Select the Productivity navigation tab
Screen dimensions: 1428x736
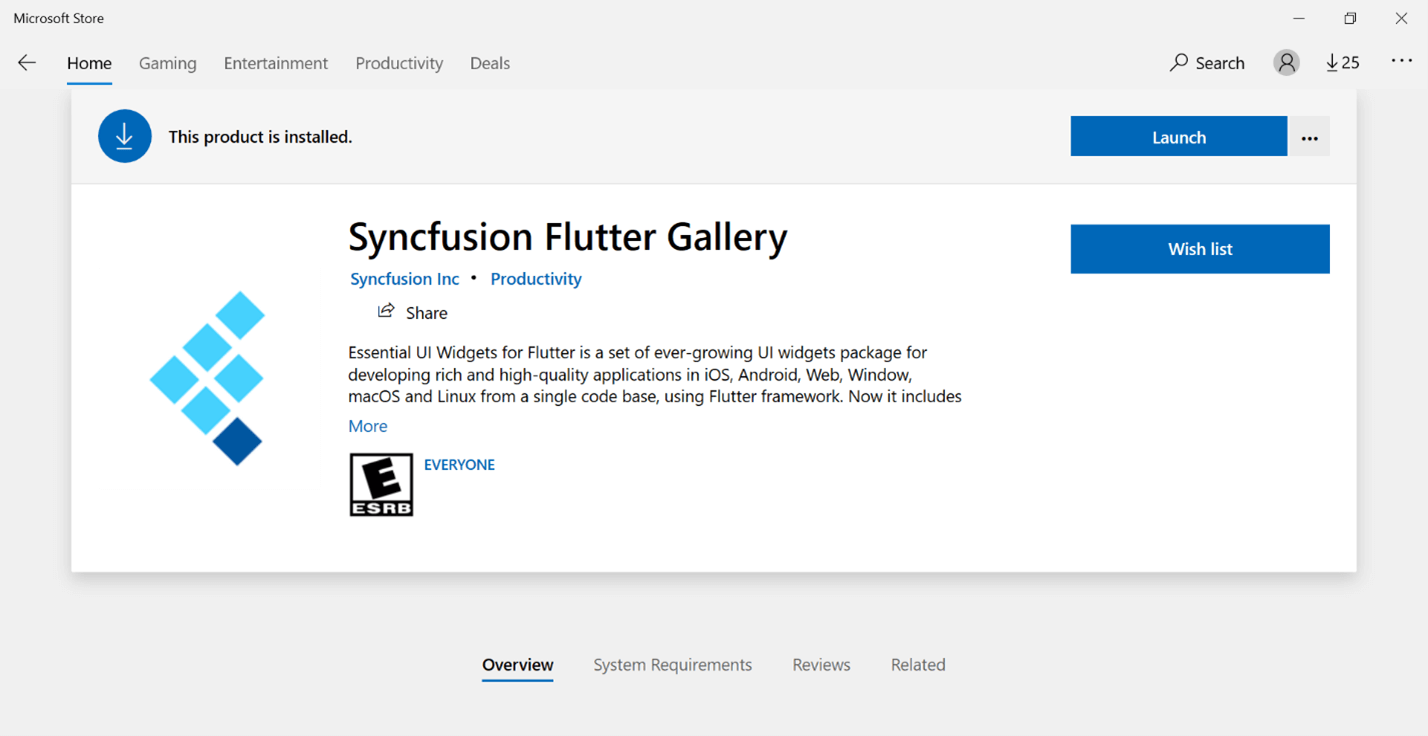click(x=399, y=63)
